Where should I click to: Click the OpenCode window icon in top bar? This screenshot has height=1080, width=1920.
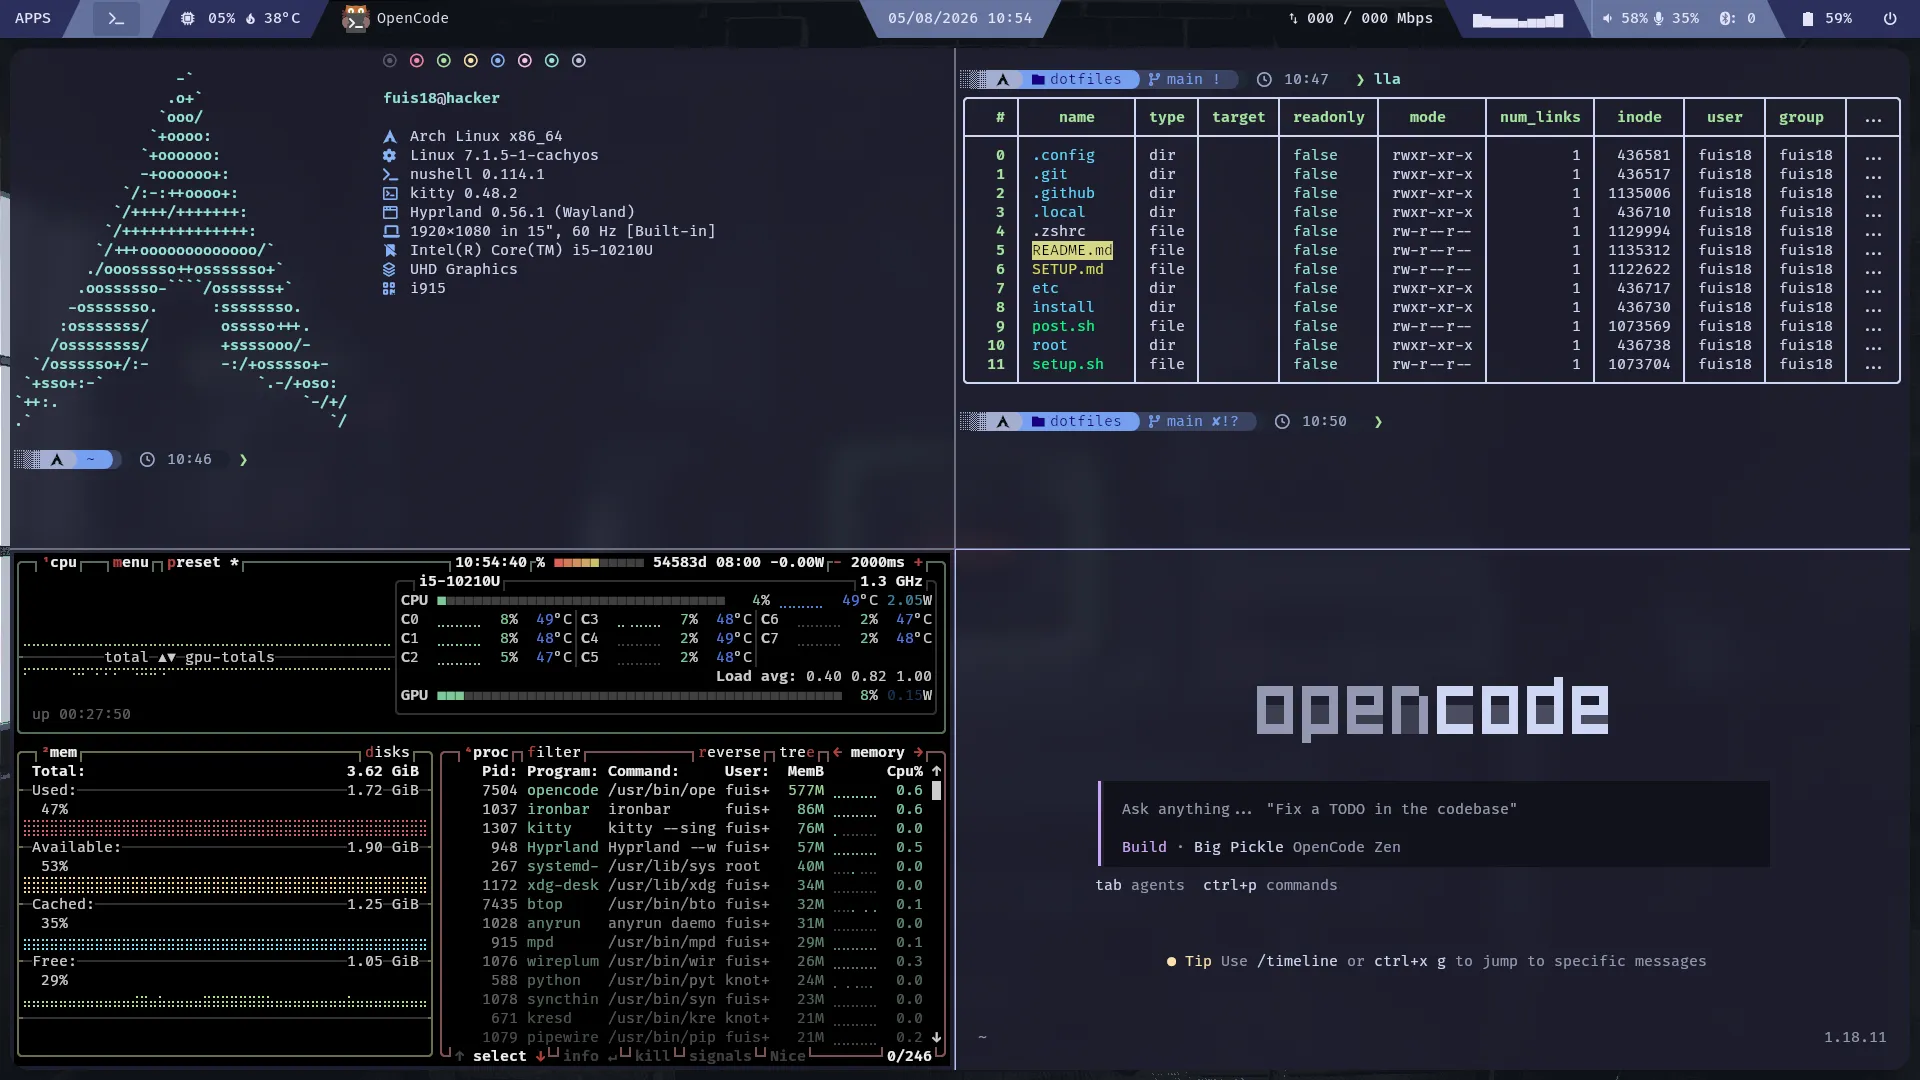coord(355,19)
